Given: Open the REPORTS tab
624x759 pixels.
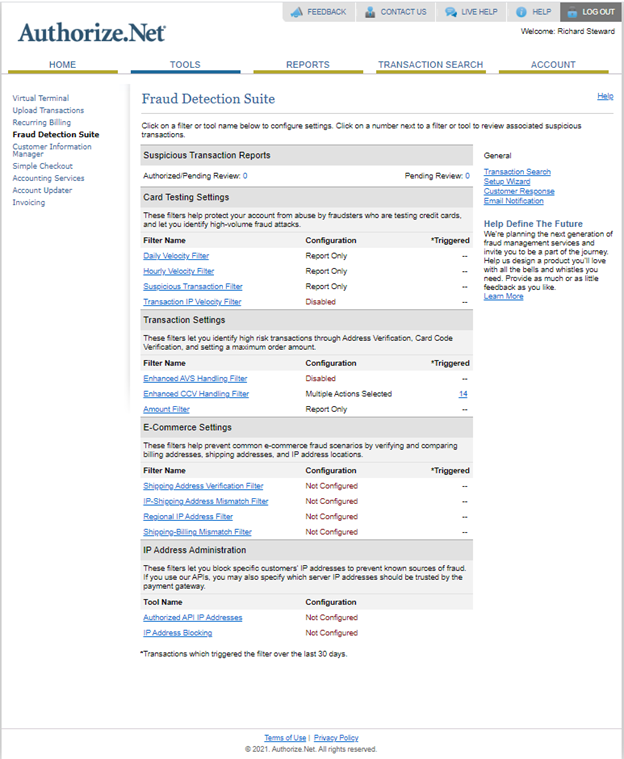Looking at the screenshot, I should coord(308,65).
